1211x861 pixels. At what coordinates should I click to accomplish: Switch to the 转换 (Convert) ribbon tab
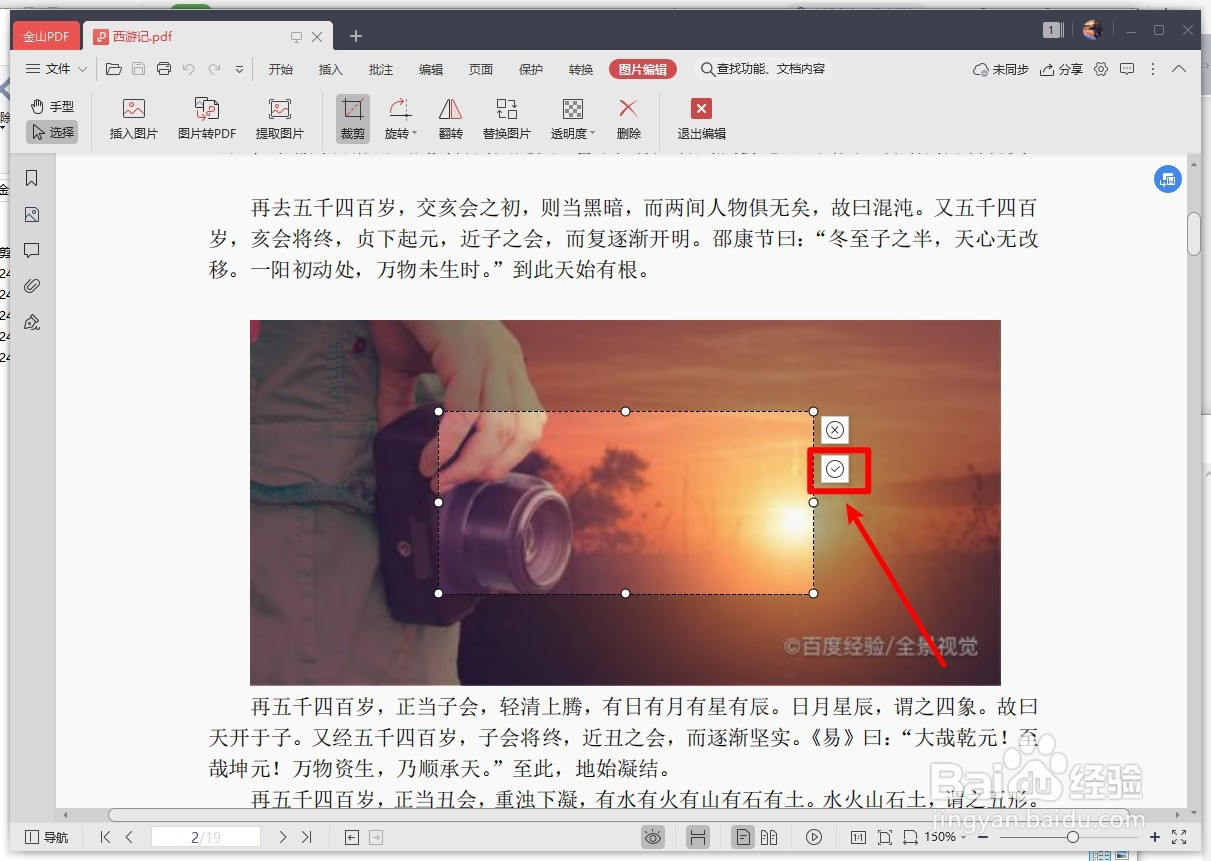coord(580,69)
